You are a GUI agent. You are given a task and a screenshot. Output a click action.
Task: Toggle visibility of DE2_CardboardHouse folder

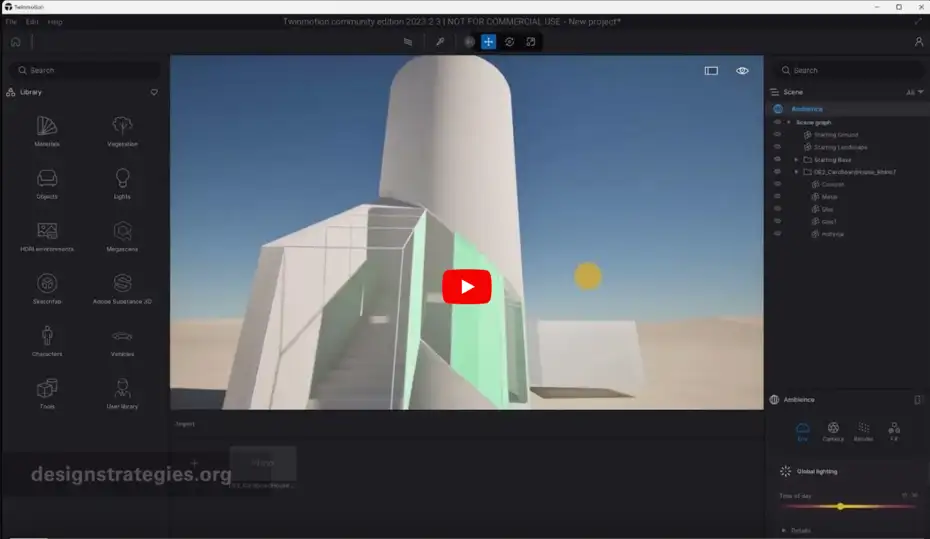point(777,172)
